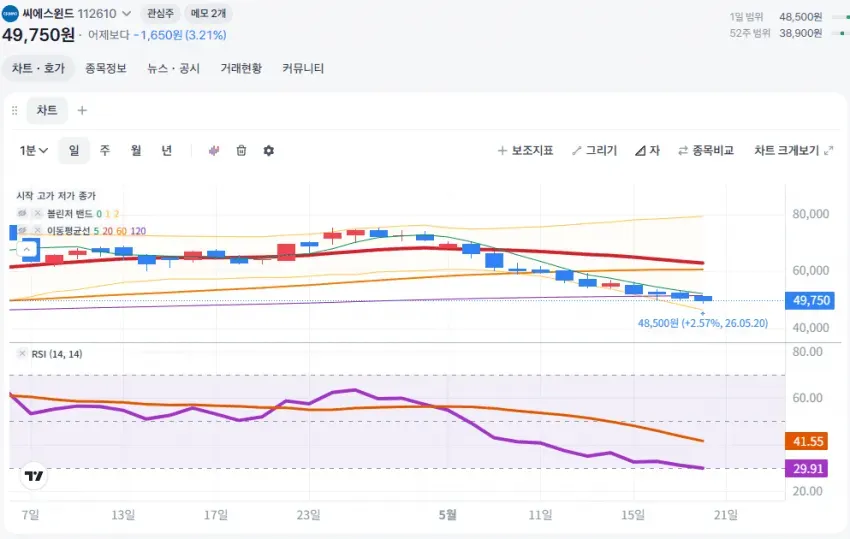
Task: Open the 커뮤니티 tab
Action: pyautogui.click(x=302, y=68)
